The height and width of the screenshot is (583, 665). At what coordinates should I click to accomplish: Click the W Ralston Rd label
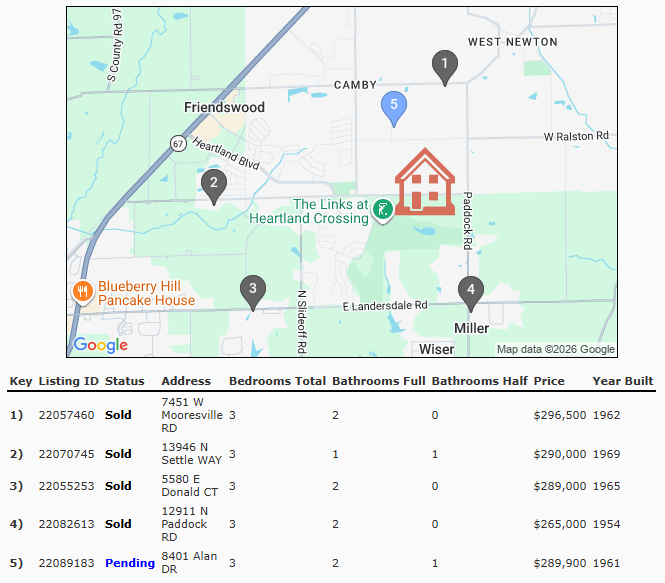pos(576,137)
